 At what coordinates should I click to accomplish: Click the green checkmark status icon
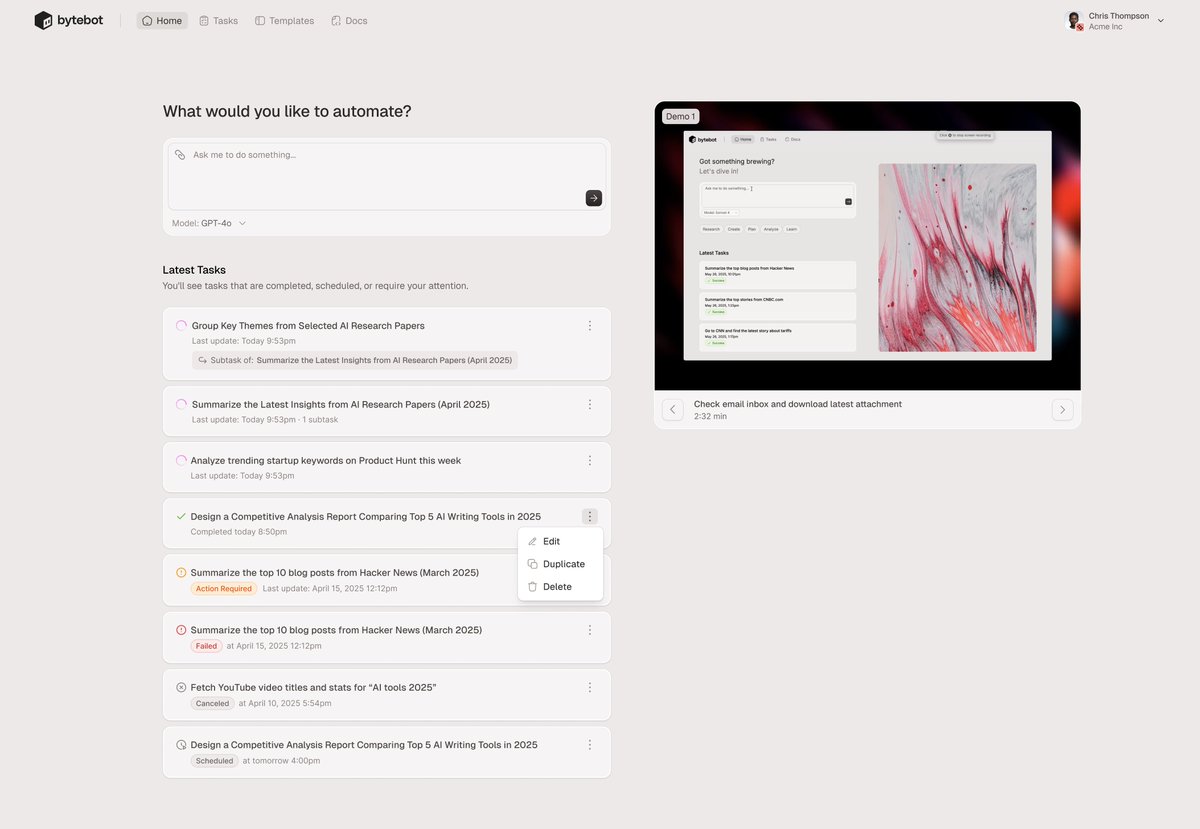(181, 517)
